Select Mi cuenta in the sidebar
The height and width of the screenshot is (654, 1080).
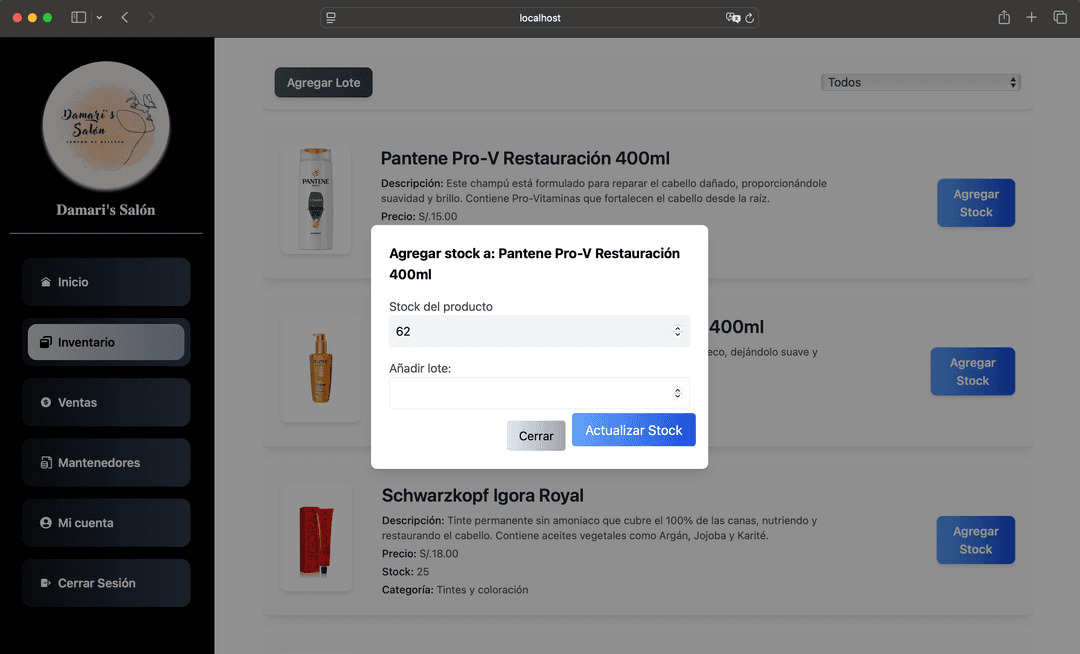point(106,523)
